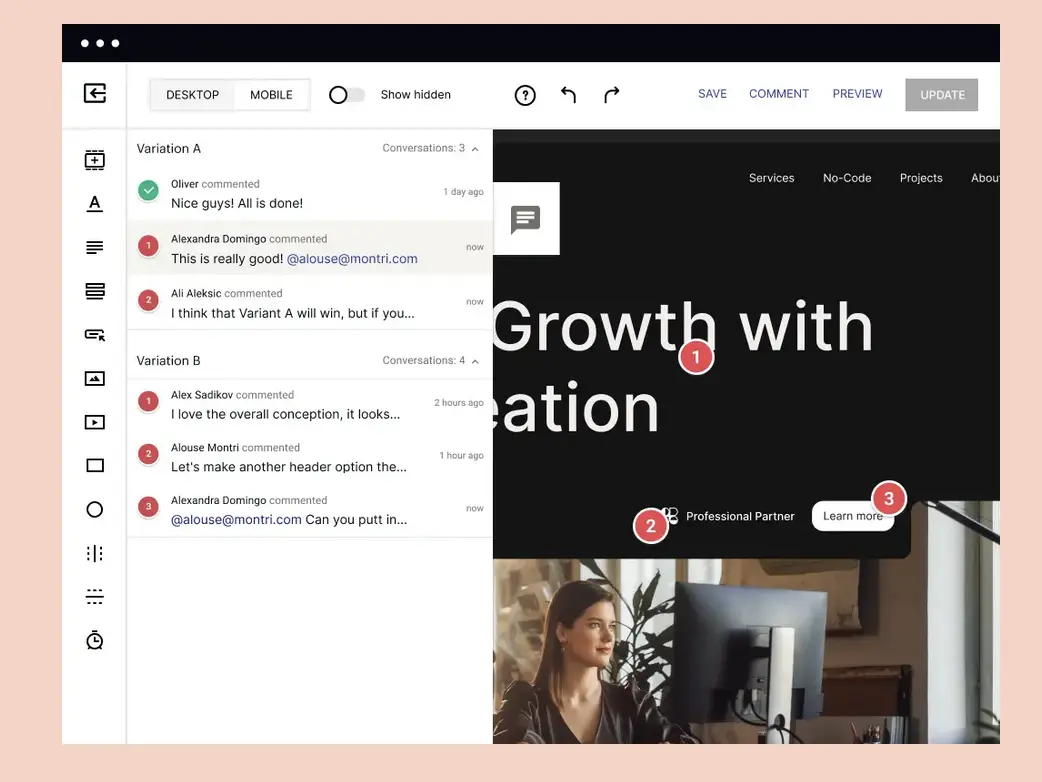Collapse the Variation A conversations
This screenshot has width=1042, height=782.
pos(475,147)
